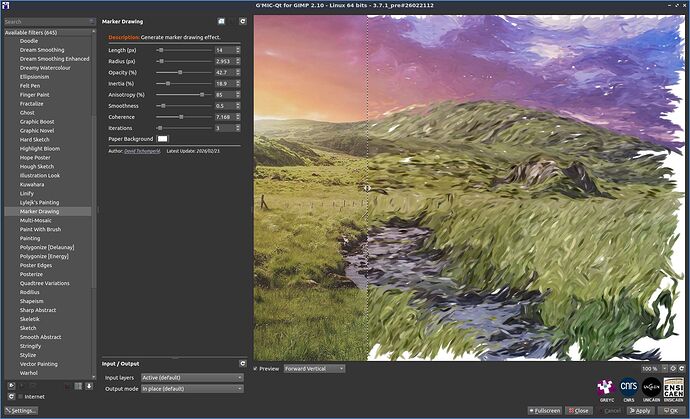This screenshot has height=419, width=690.
Task: Click the refresh icon in Input / Output panel
Action: pos(242,363)
